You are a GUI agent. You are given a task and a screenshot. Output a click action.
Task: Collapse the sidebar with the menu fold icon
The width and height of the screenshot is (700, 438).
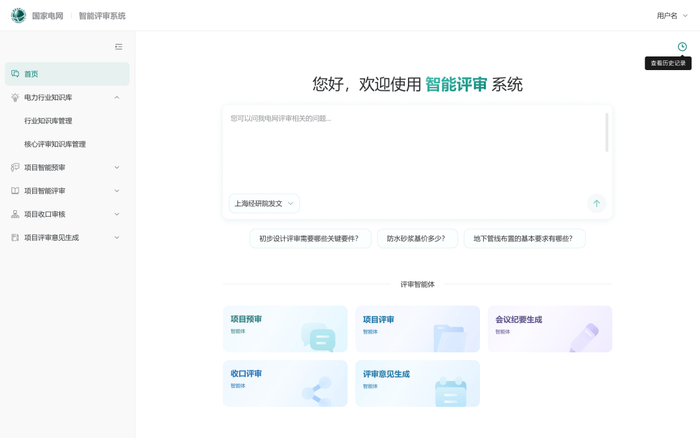tap(118, 47)
